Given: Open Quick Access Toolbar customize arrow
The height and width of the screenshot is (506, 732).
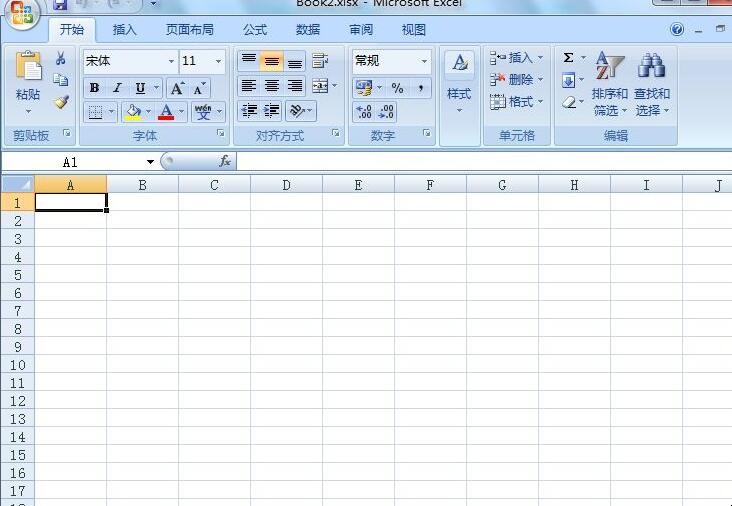Looking at the screenshot, I should [x=153, y=4].
